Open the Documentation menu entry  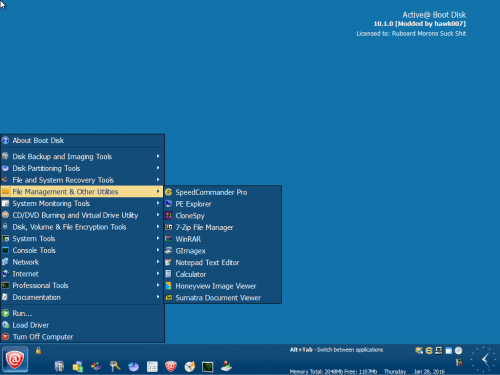tap(82, 297)
